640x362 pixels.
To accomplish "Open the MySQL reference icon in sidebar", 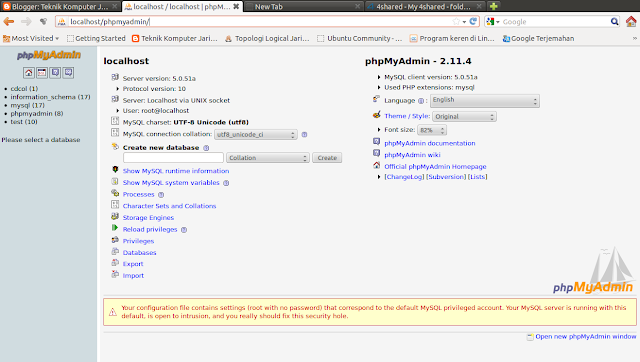I will click(68, 73).
